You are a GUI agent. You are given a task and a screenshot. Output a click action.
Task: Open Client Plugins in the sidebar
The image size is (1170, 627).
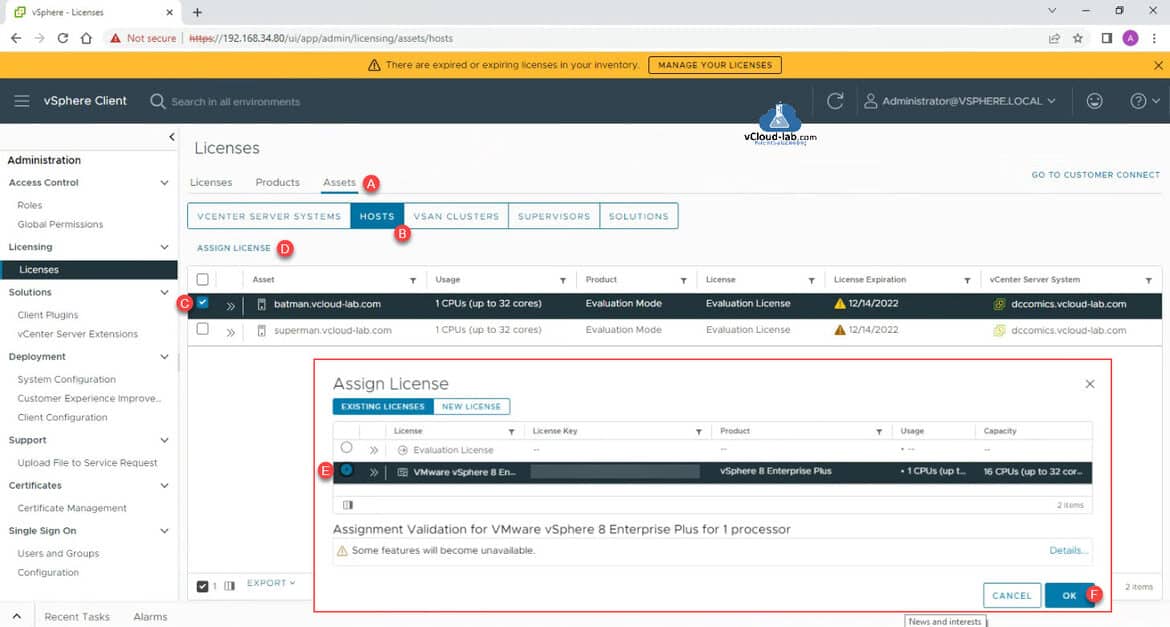click(48, 315)
